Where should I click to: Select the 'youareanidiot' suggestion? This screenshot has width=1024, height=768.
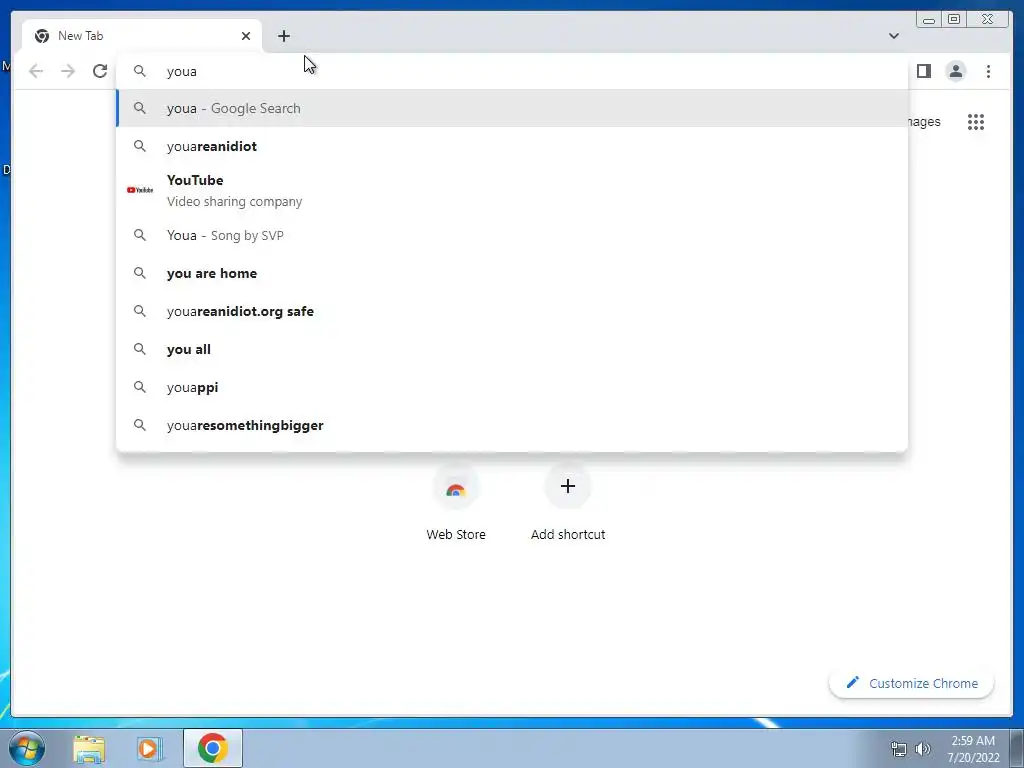coord(512,146)
